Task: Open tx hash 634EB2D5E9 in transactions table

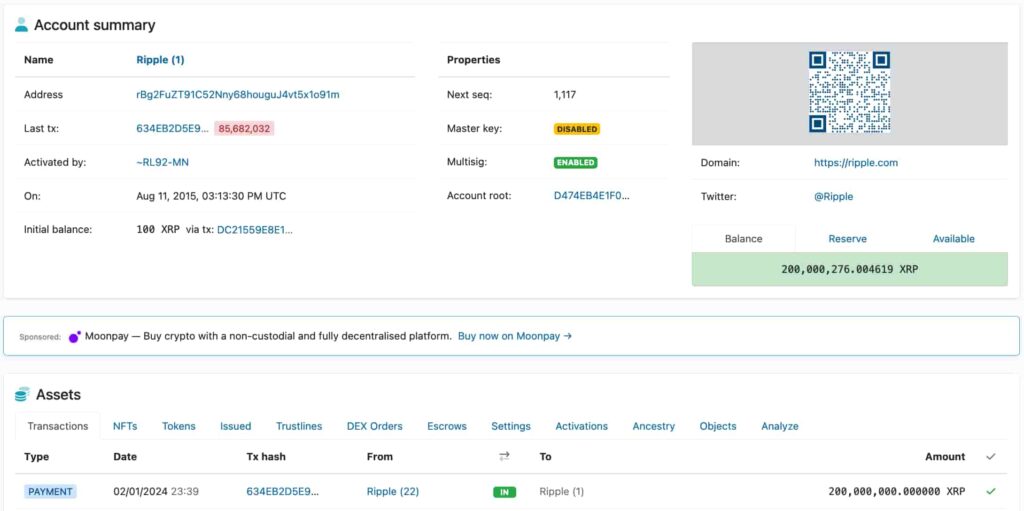Action: point(283,491)
